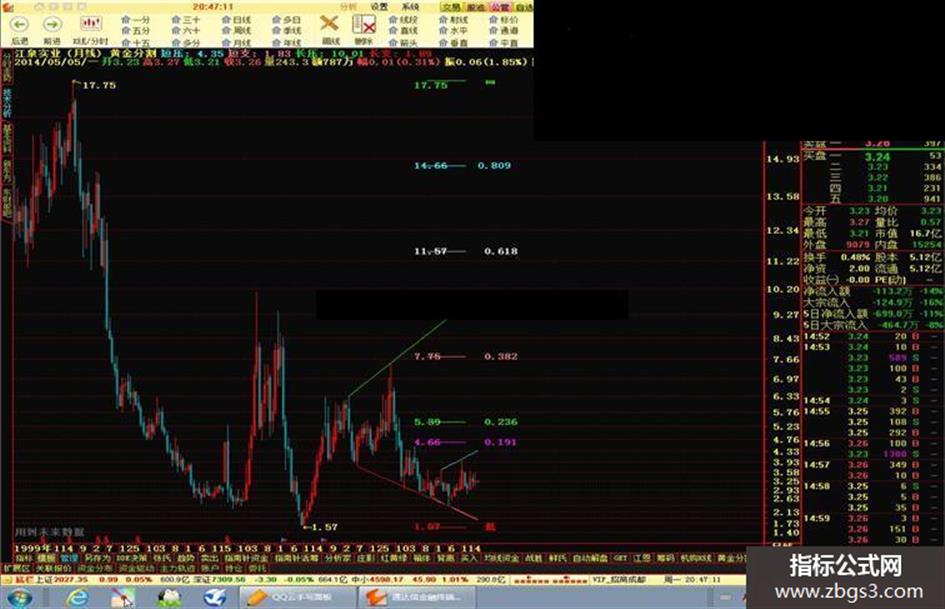Select the 六十 sixty-minute period

[x=186, y=31]
